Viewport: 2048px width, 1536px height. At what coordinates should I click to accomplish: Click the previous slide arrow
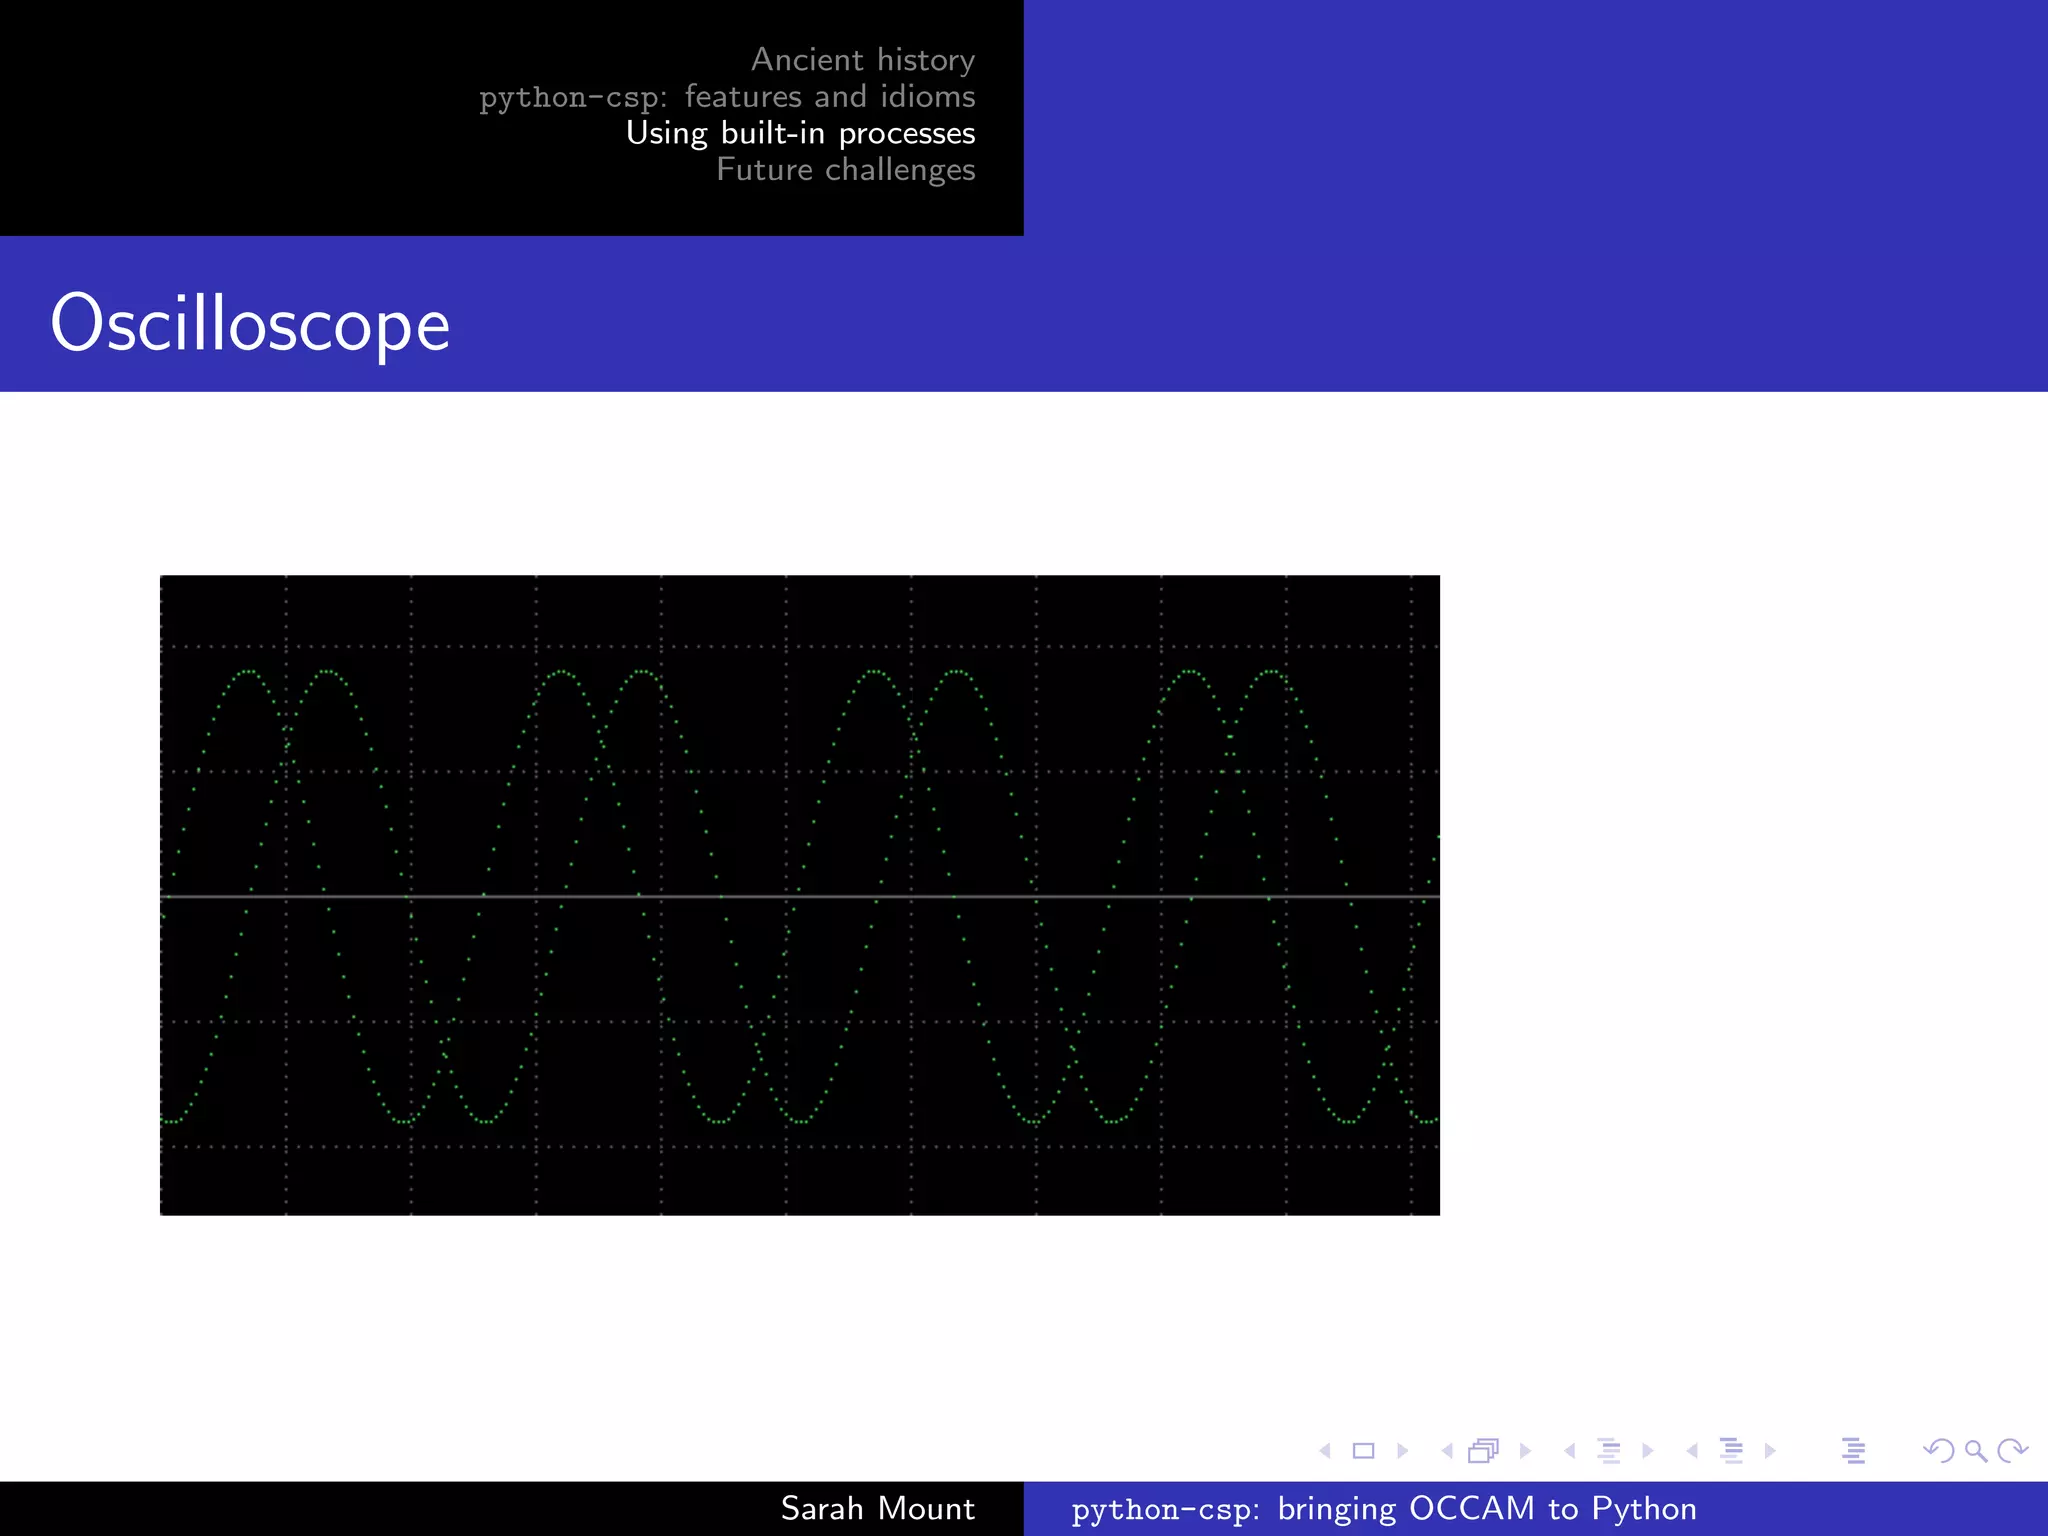(x=1326, y=1451)
